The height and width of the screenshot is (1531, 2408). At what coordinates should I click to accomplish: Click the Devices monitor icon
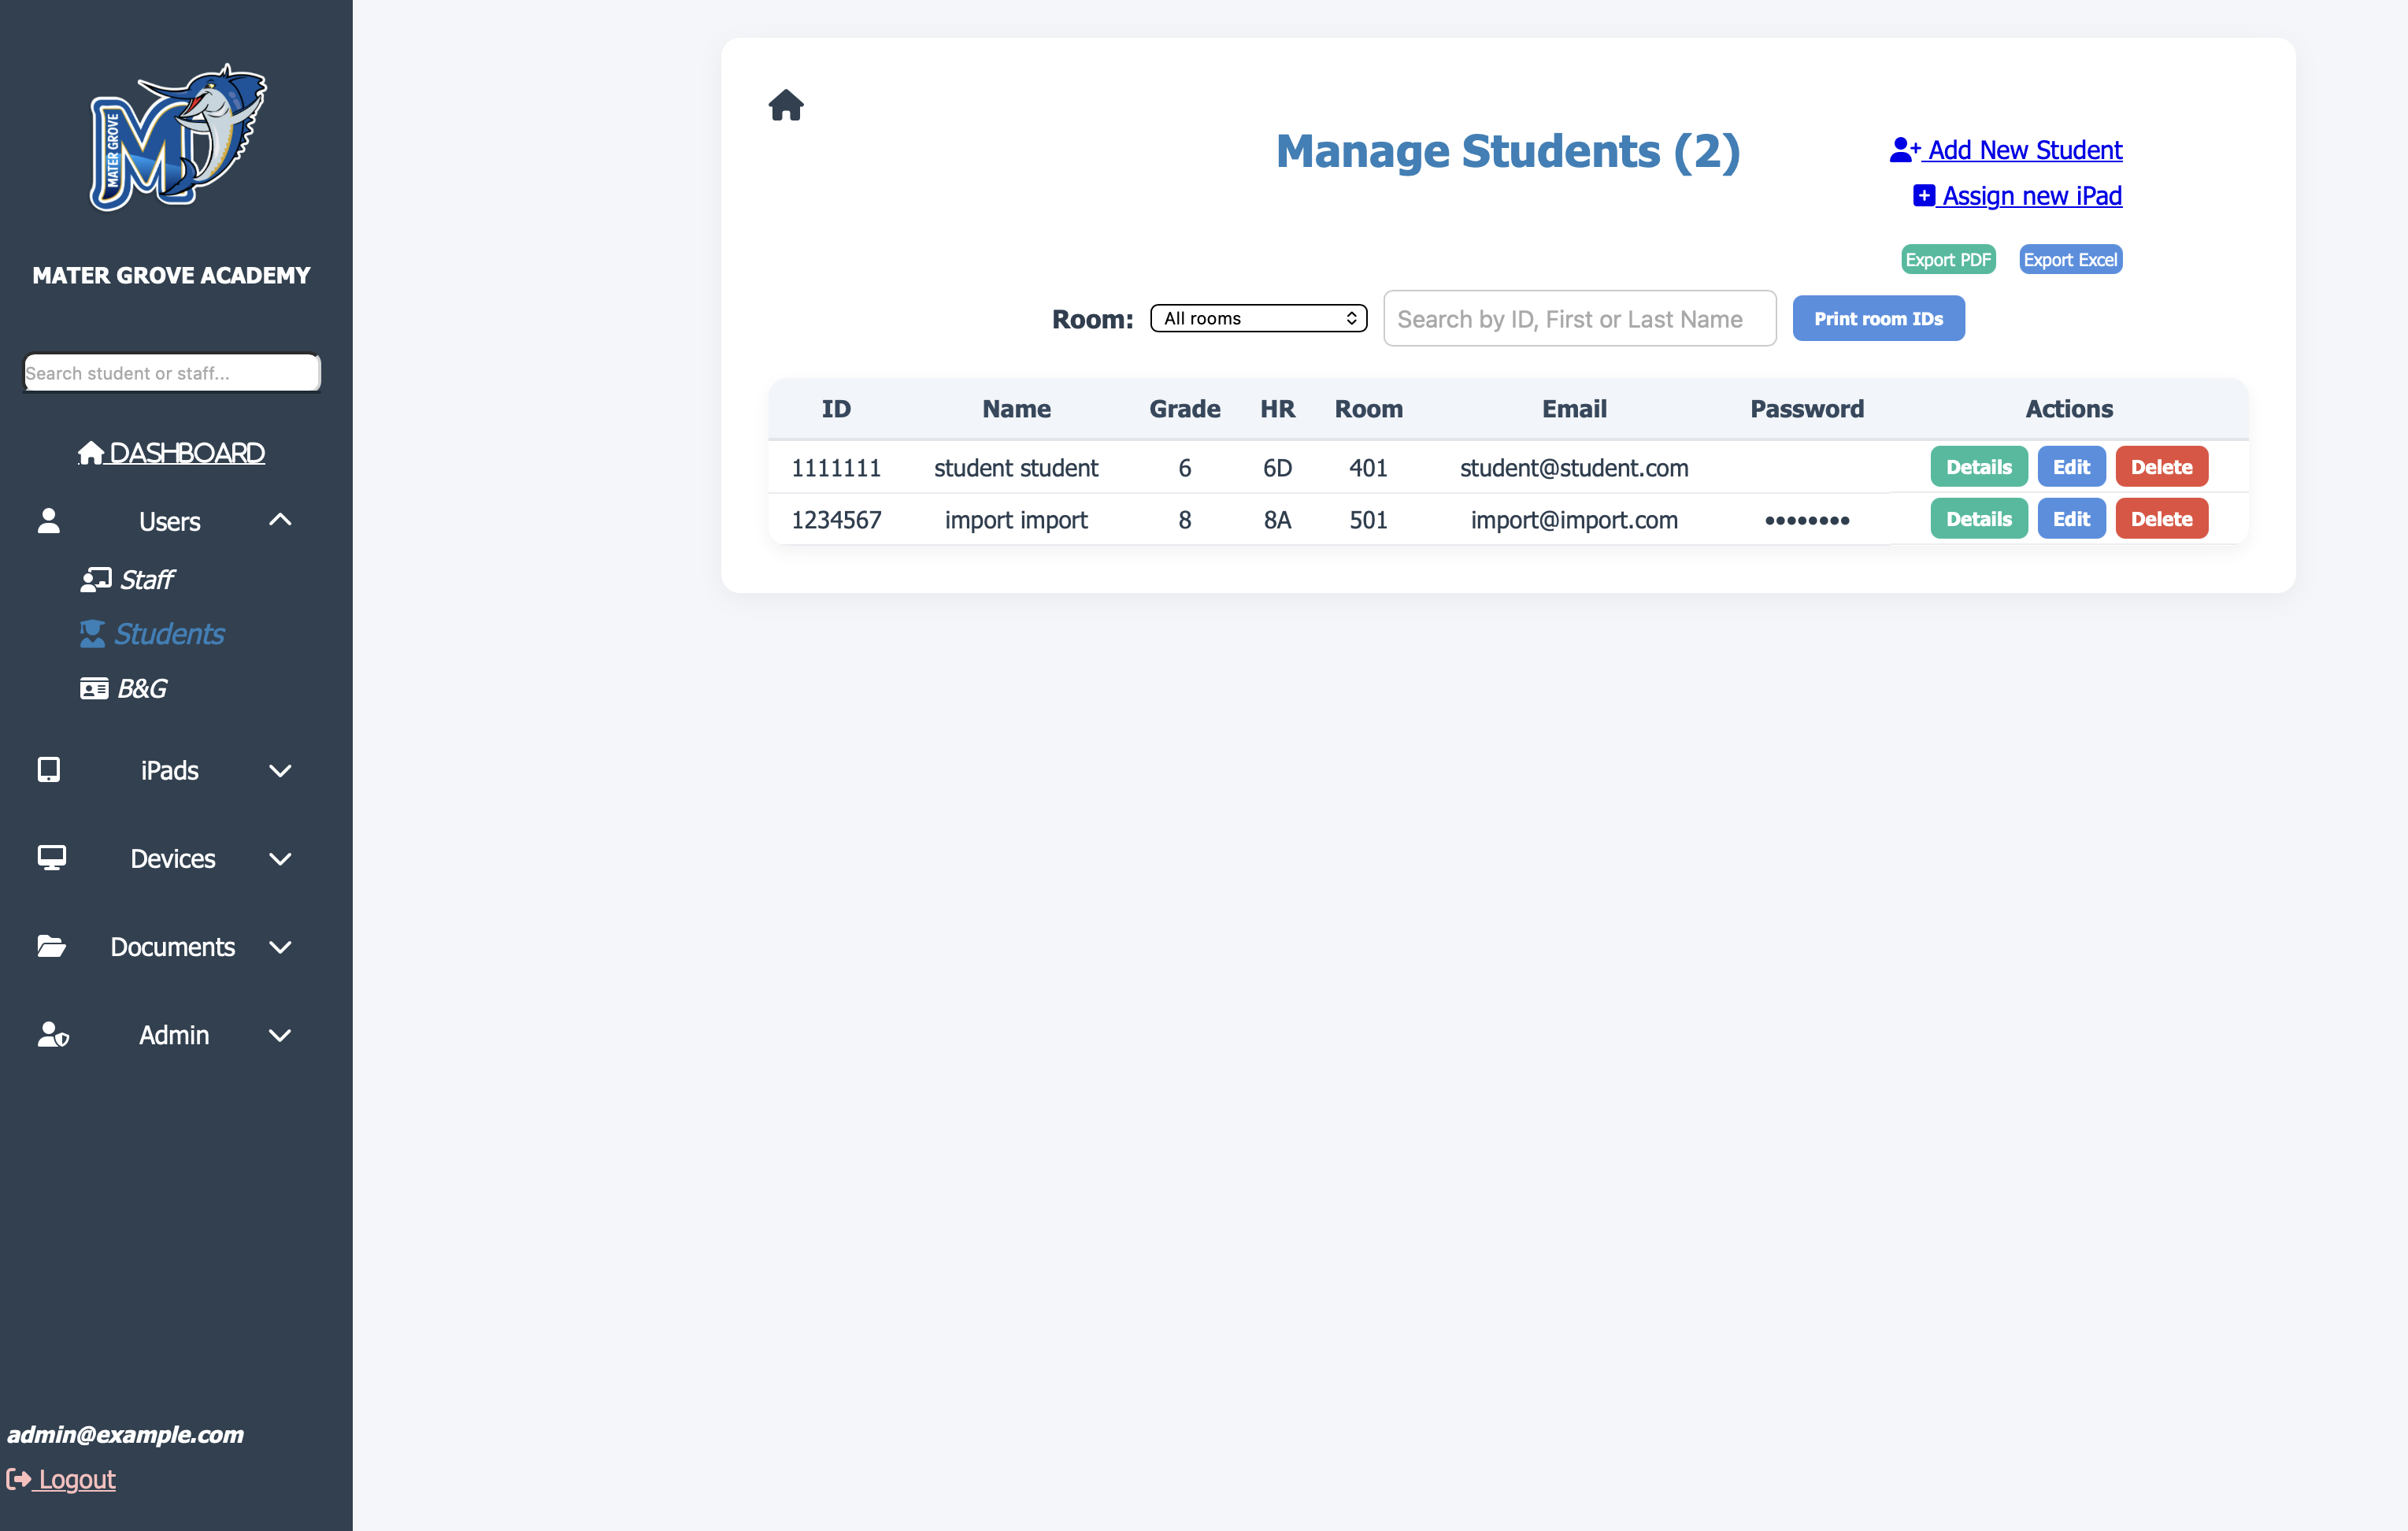[51, 858]
